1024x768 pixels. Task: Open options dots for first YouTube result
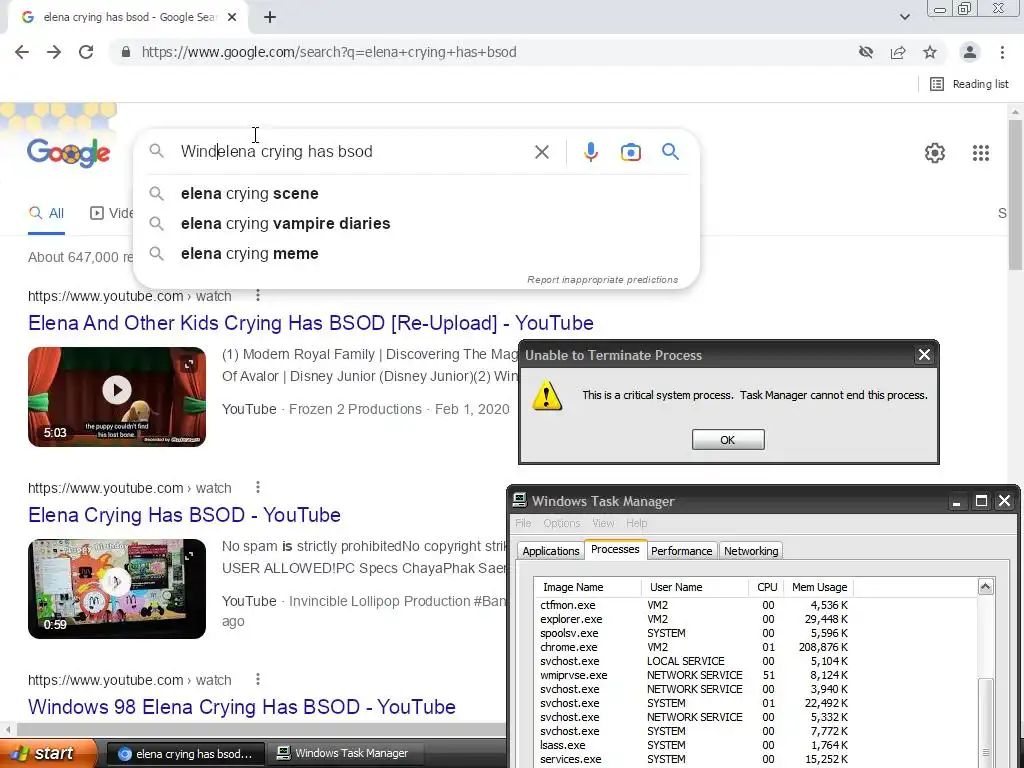[x=258, y=296]
